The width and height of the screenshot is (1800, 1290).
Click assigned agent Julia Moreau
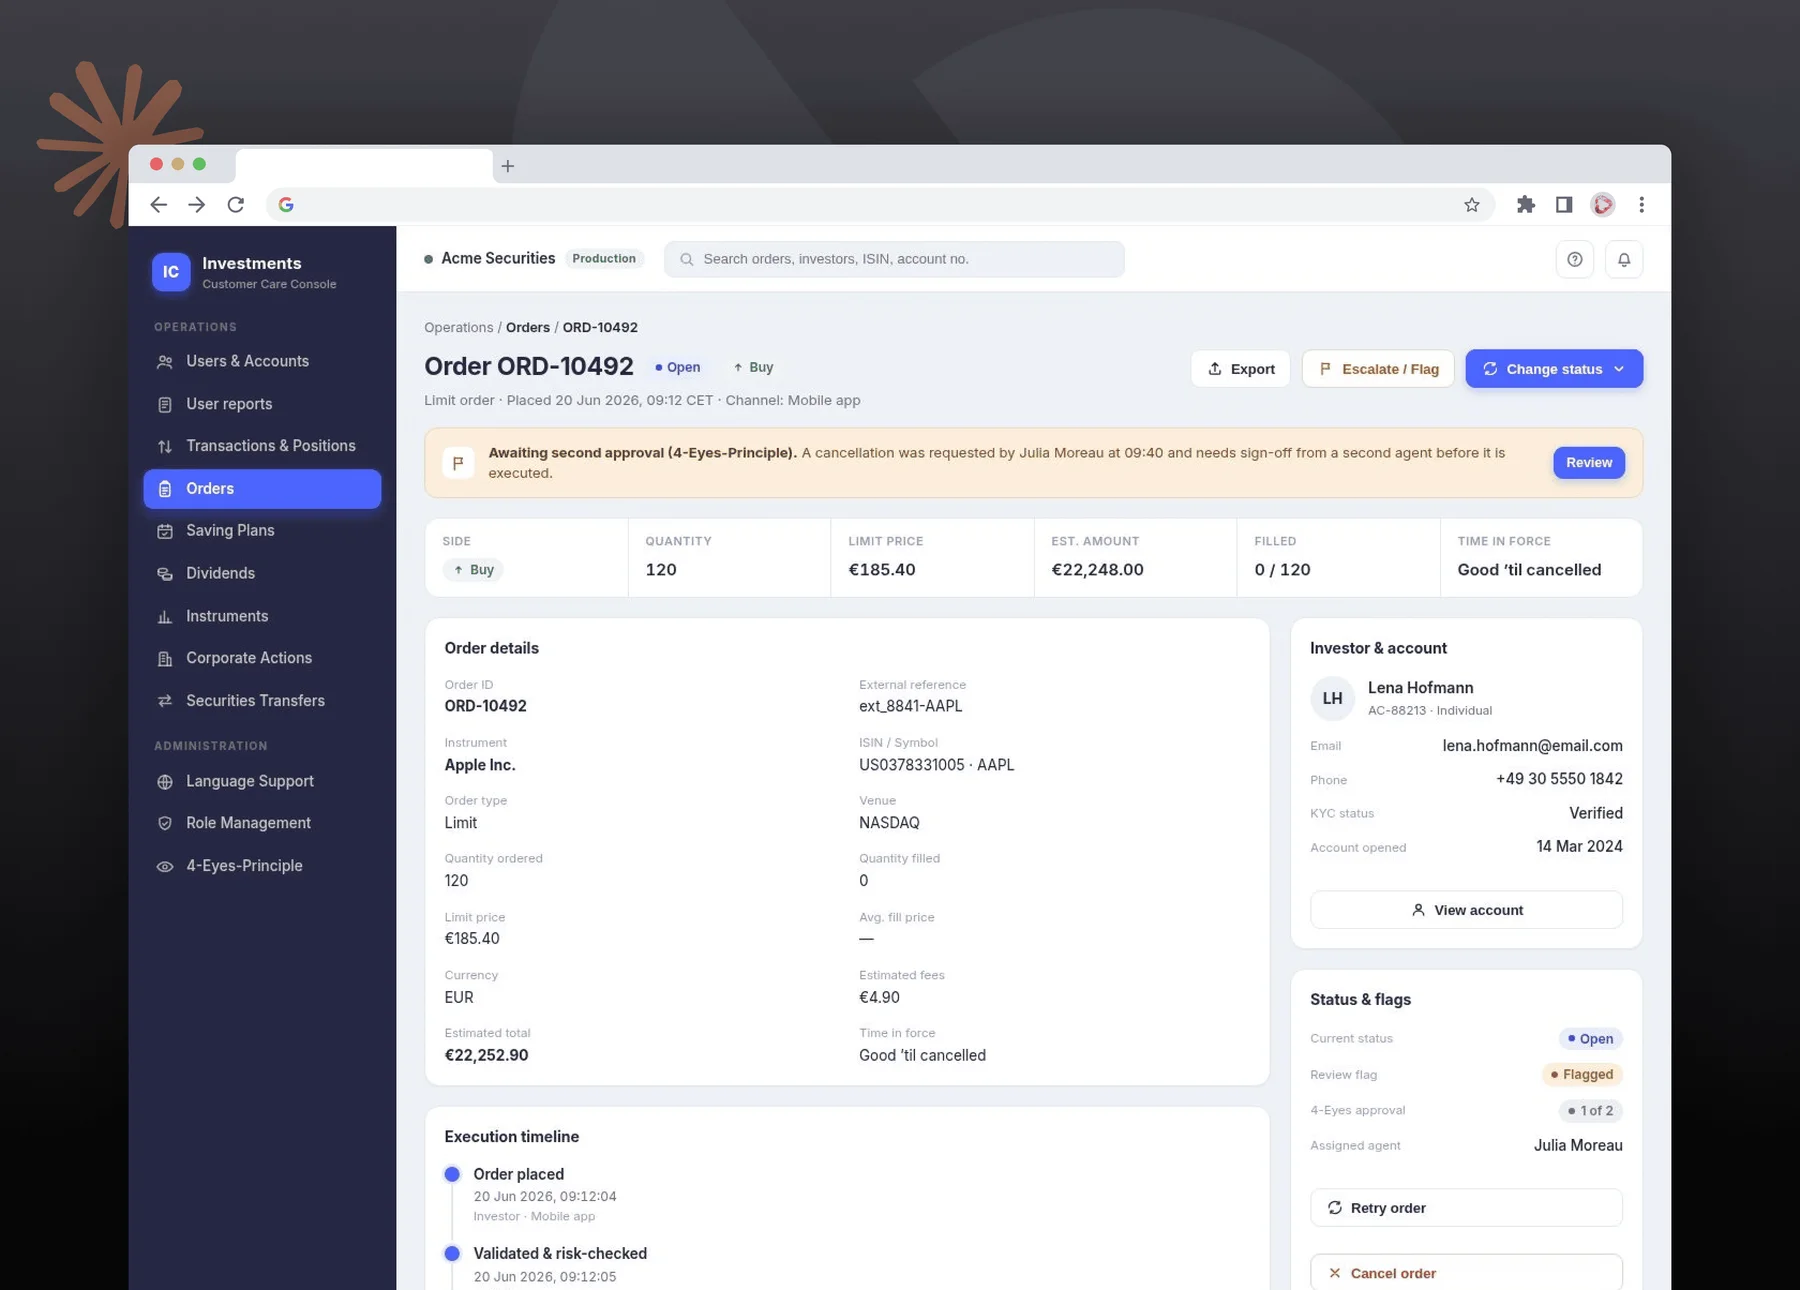pyautogui.click(x=1578, y=1146)
